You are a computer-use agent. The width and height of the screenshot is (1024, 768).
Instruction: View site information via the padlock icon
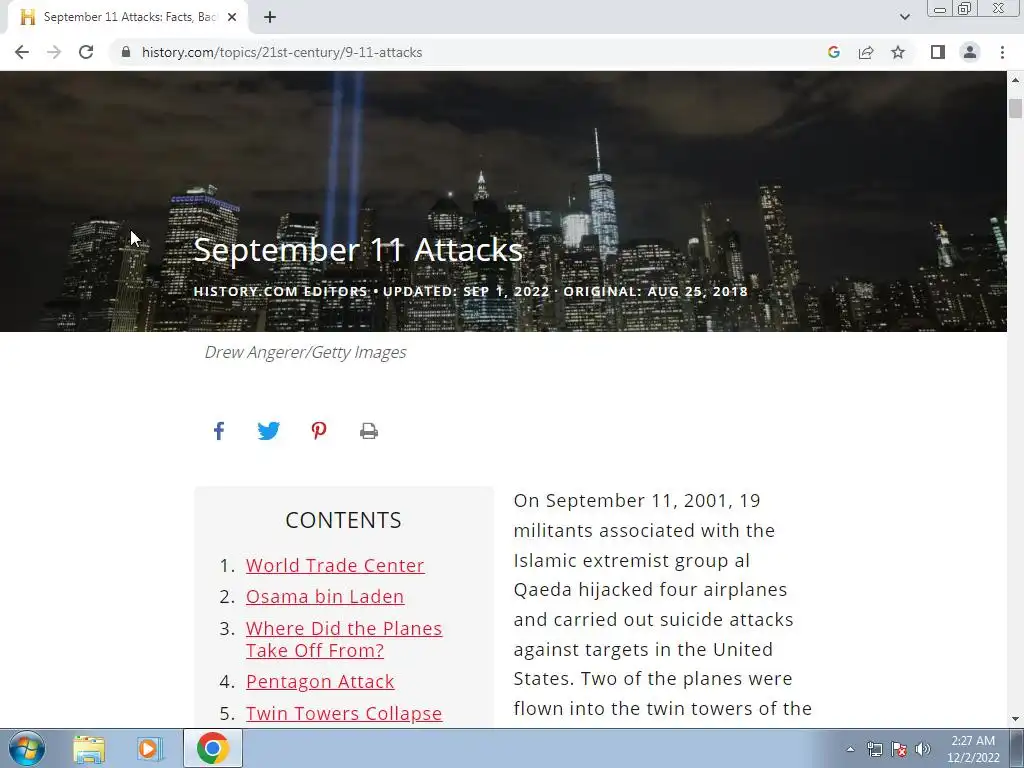click(x=126, y=52)
